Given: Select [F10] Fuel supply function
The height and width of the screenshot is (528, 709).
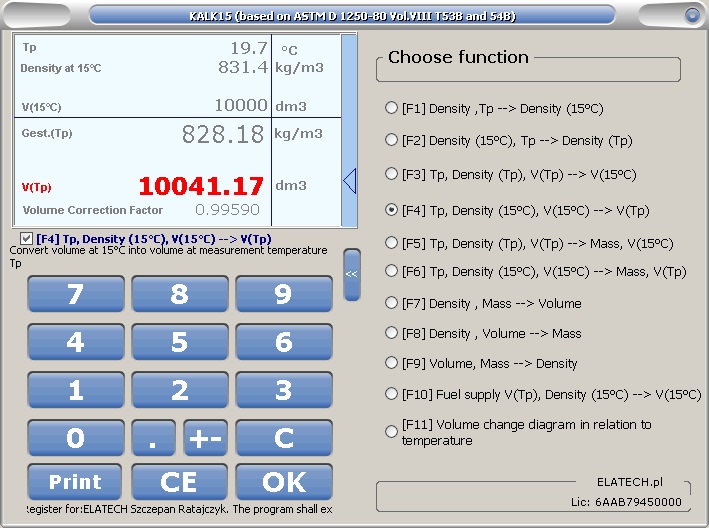Looking at the screenshot, I should 543,395.
